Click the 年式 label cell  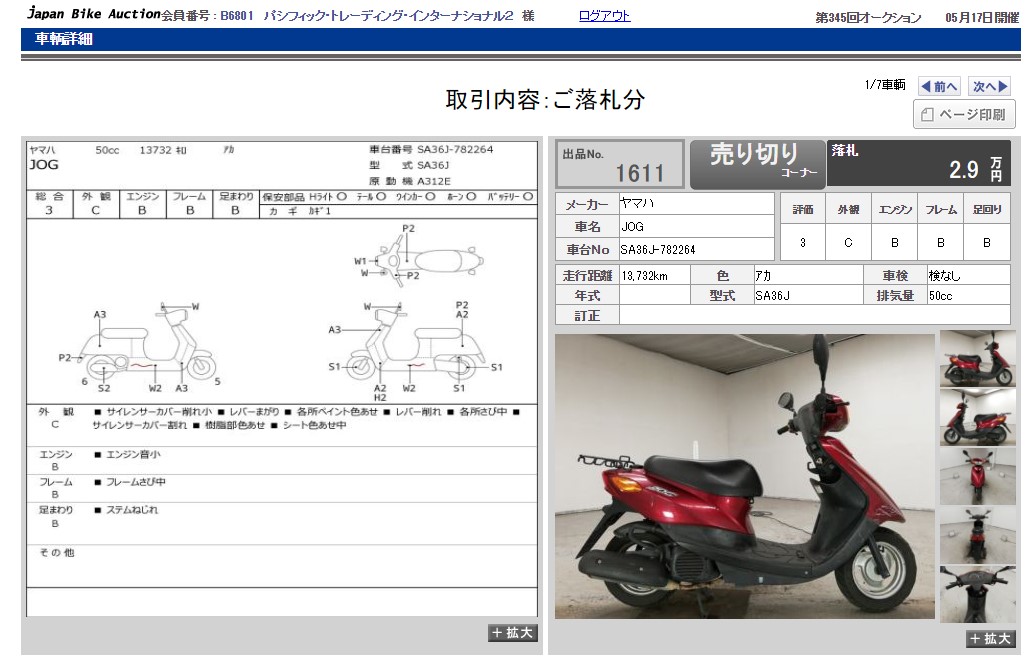587,295
